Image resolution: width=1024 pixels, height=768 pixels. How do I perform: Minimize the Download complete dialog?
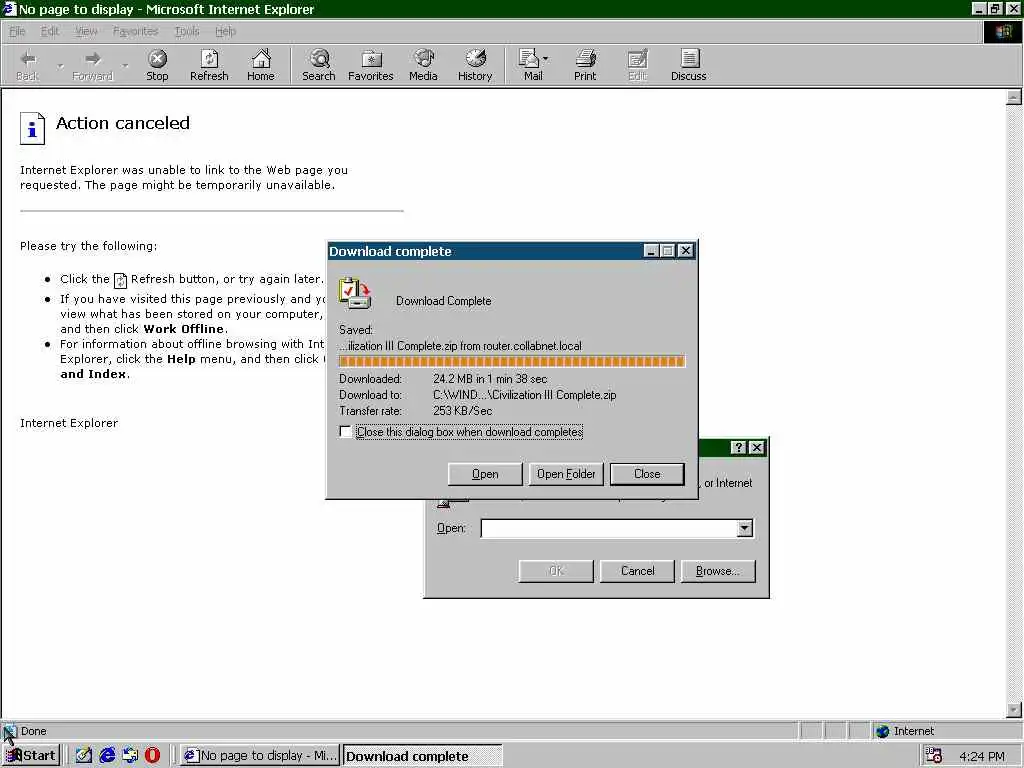coord(650,251)
